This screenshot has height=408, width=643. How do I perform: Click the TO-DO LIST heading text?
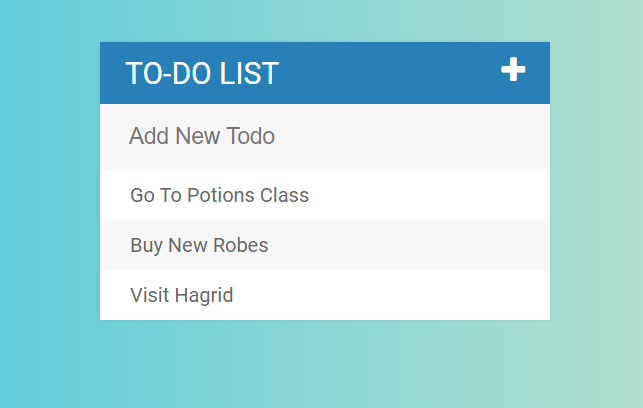click(x=202, y=73)
